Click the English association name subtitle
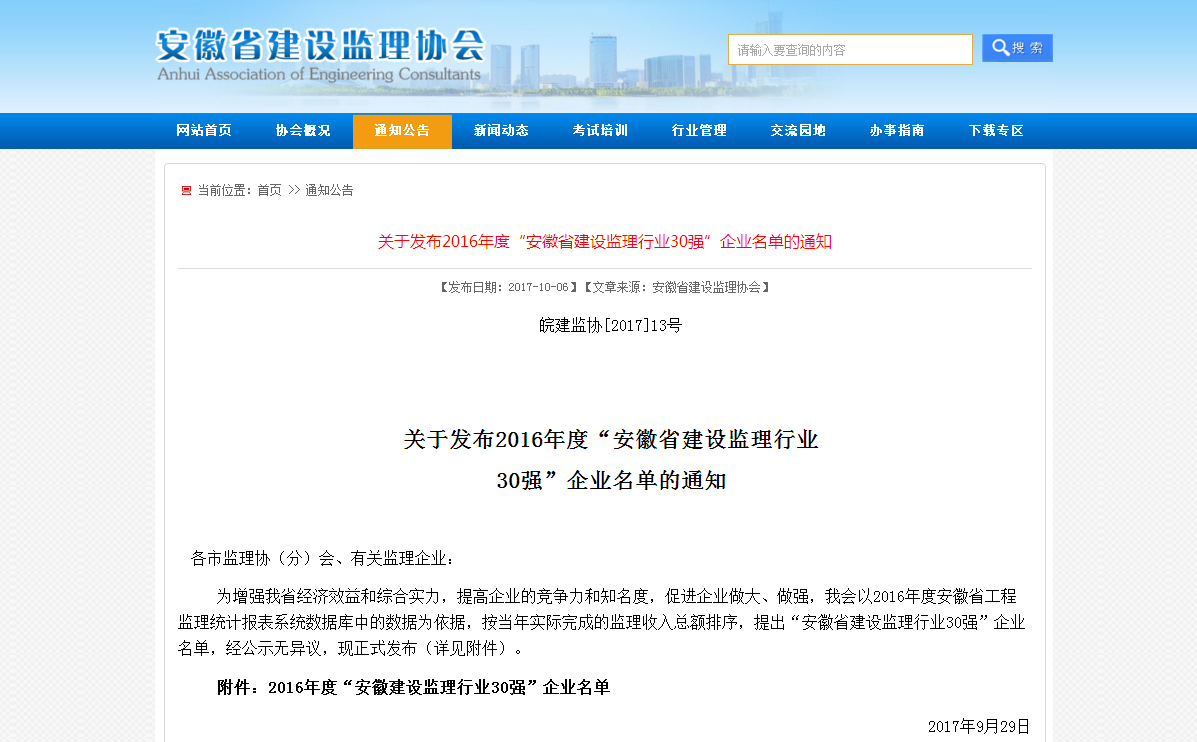This screenshot has width=1197, height=742. [319, 75]
